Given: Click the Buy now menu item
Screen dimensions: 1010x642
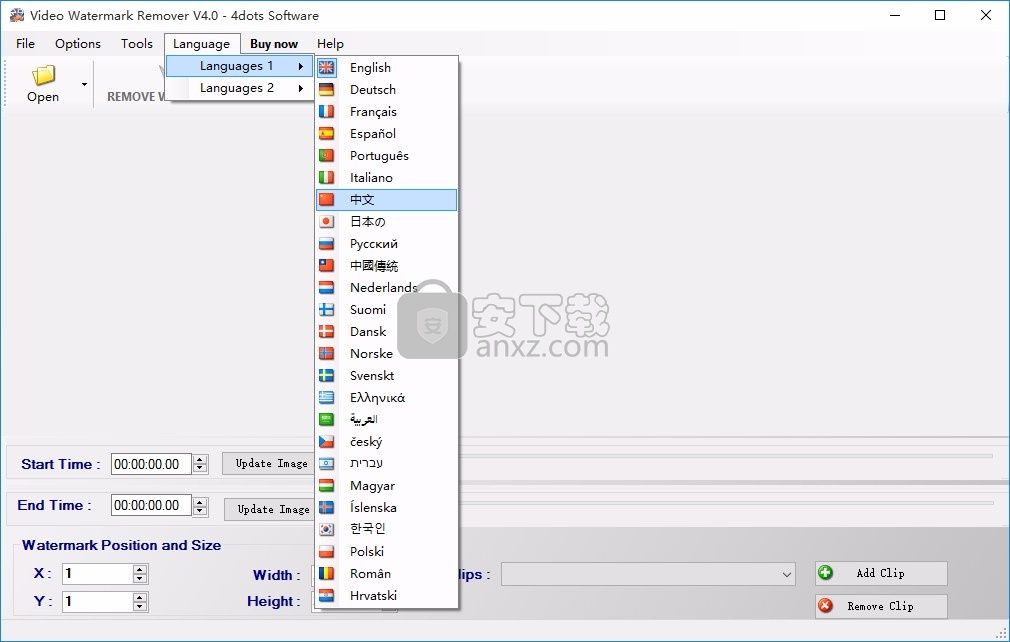Looking at the screenshot, I should pyautogui.click(x=274, y=44).
